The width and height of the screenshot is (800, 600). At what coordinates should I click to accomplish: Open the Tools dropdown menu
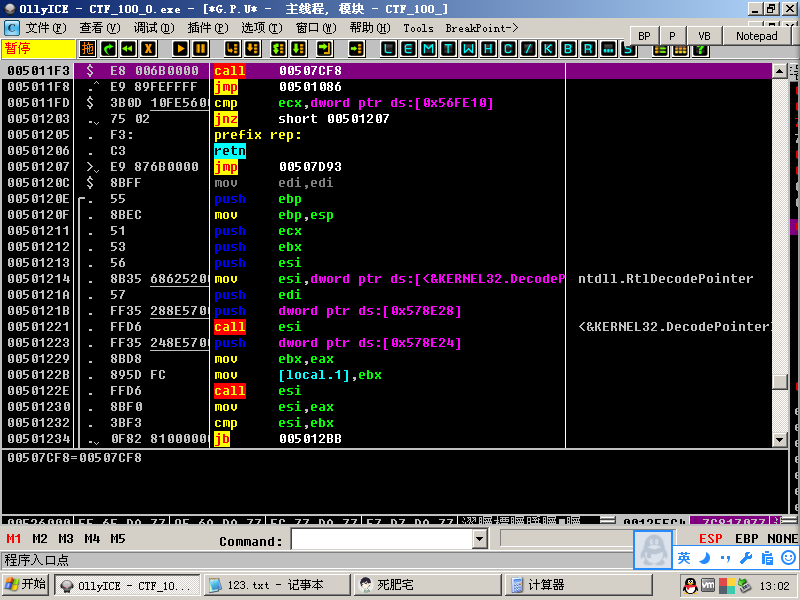tap(418, 28)
